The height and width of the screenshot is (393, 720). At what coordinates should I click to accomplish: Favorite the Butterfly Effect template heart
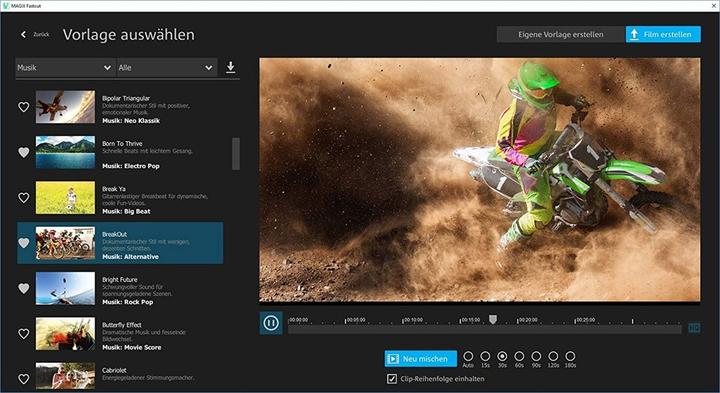click(23, 334)
